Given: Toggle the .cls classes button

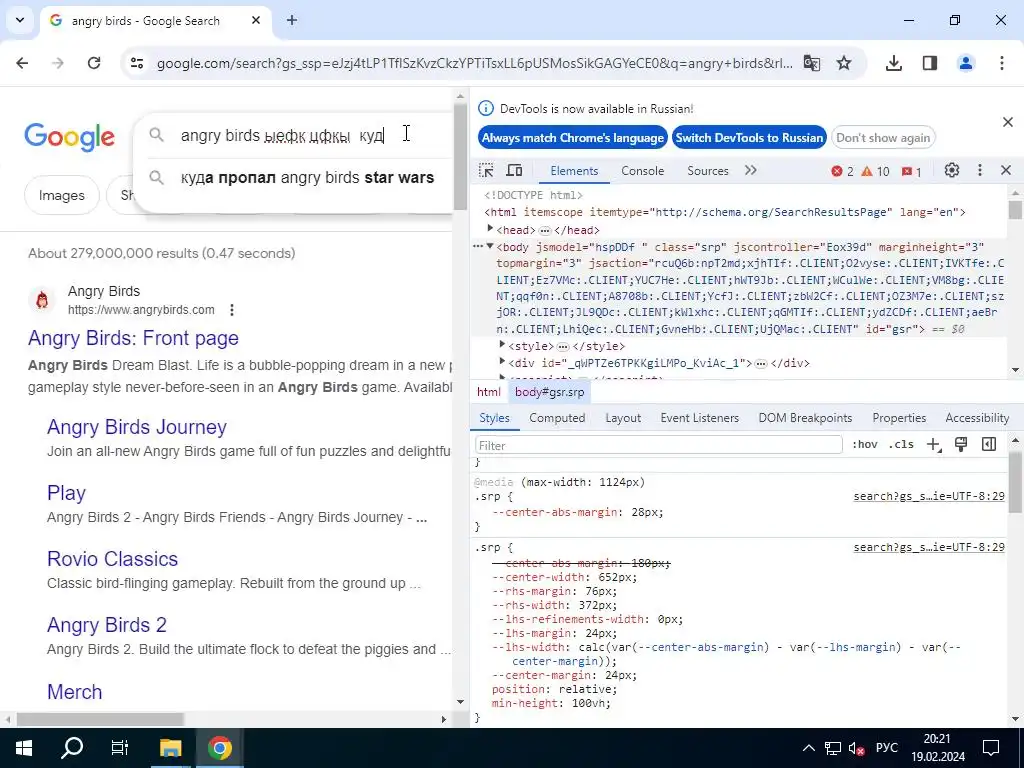Looking at the screenshot, I should [901, 445].
